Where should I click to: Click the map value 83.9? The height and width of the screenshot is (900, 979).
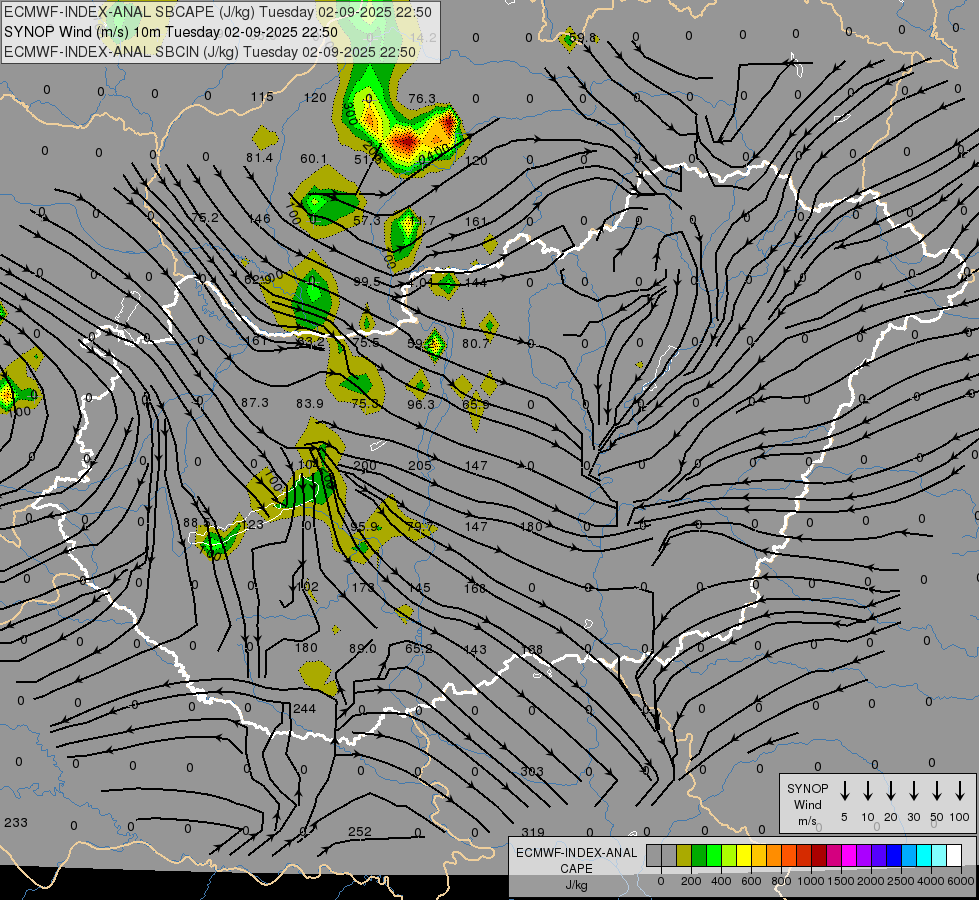[x=310, y=404]
